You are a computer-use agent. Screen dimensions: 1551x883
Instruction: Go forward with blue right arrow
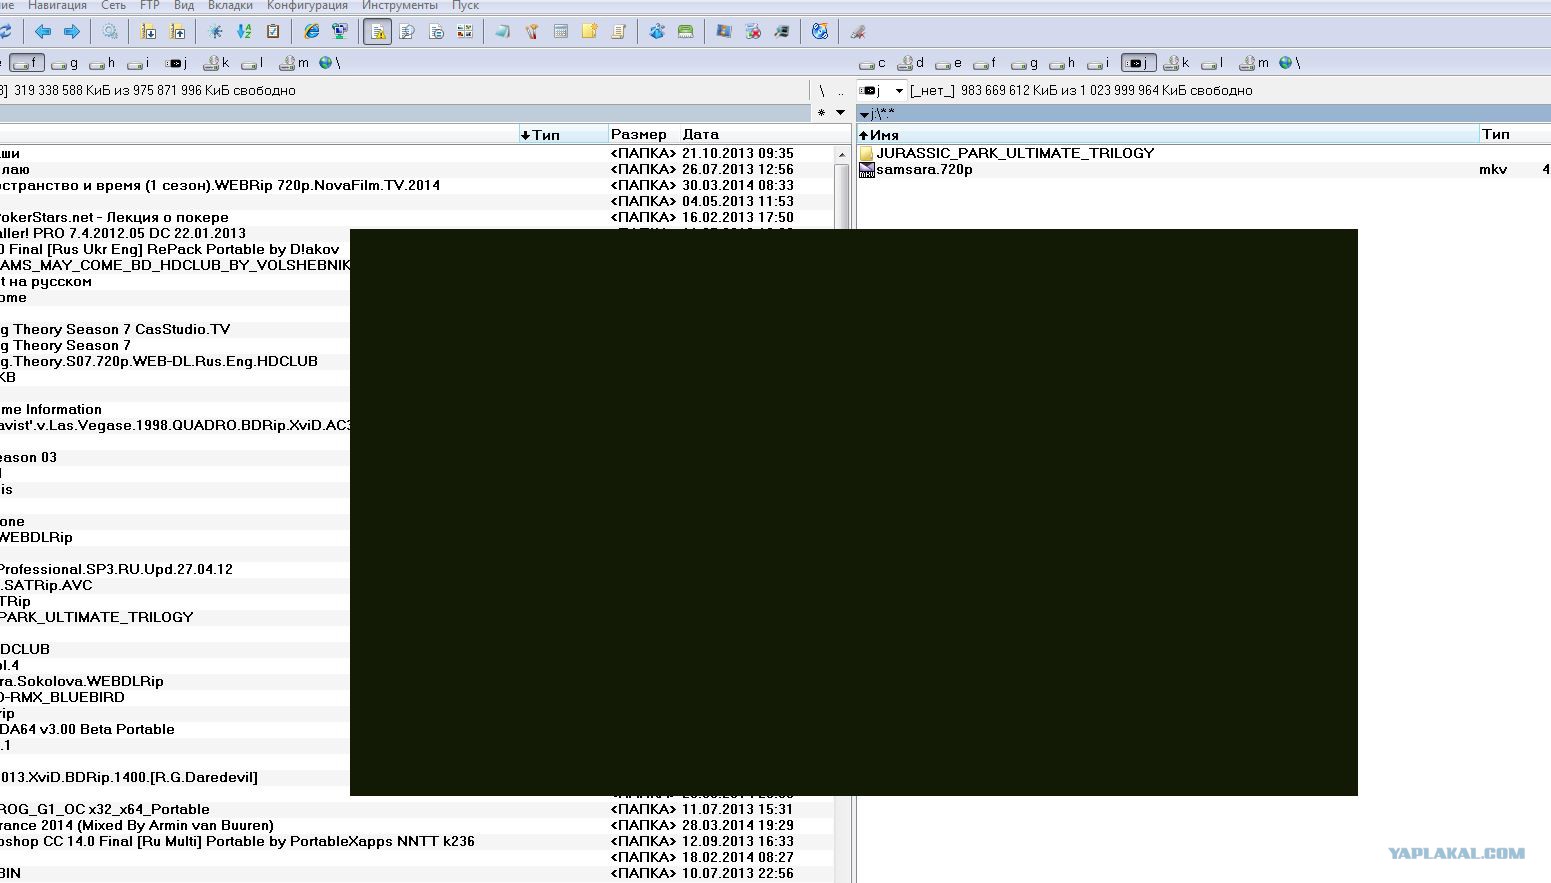pyautogui.click(x=72, y=32)
